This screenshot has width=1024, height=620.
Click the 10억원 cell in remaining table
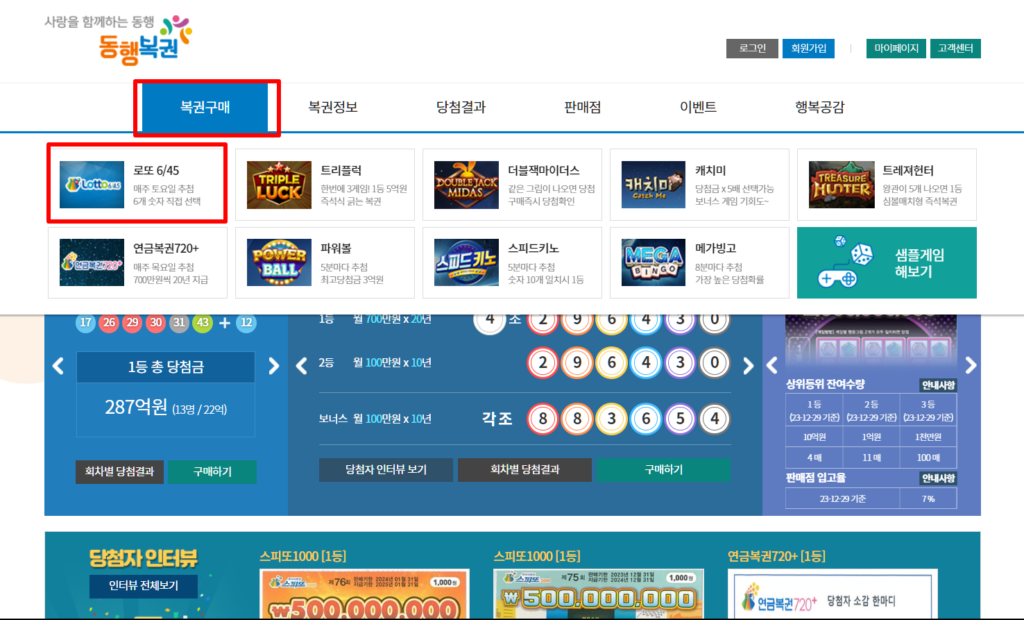click(x=814, y=437)
